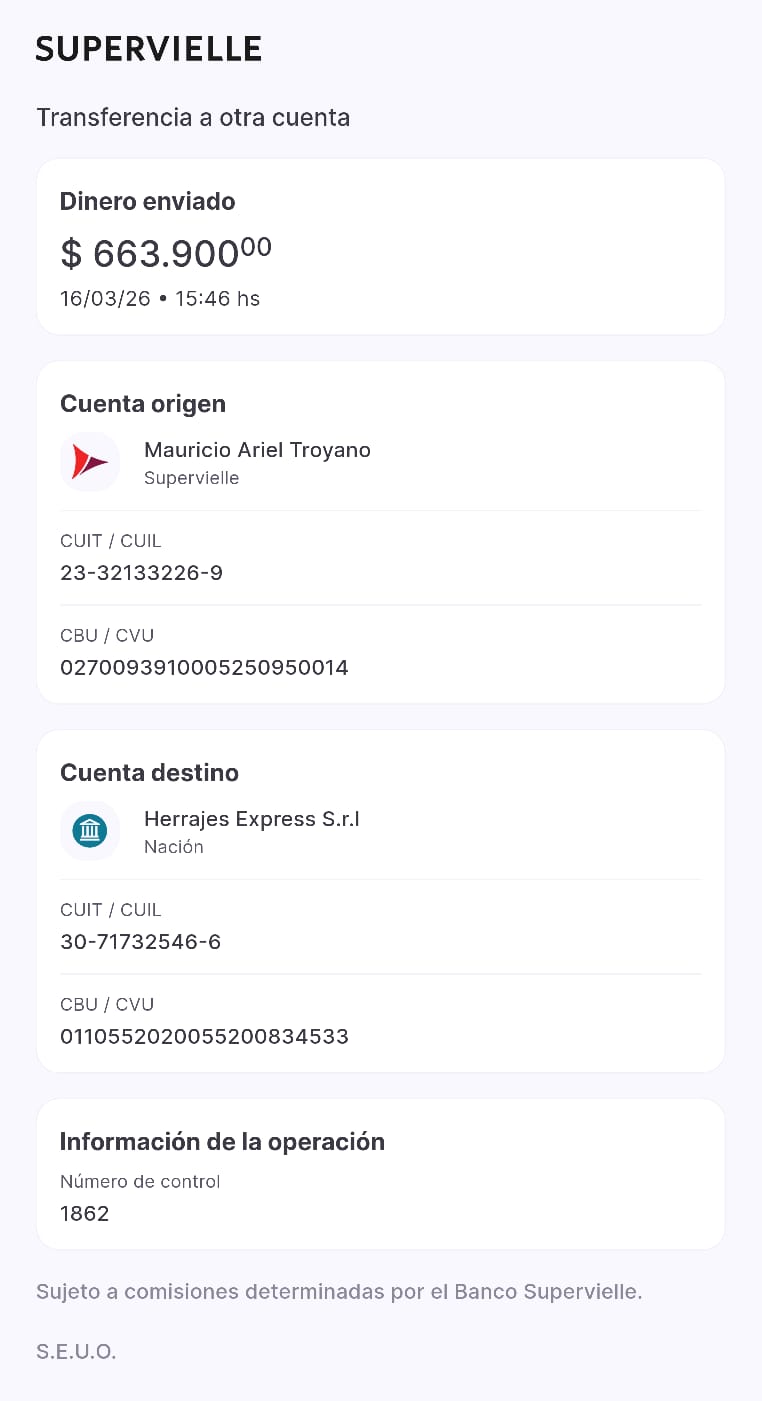
Task: Select destination CBU 0110552020055200834533
Action: (x=204, y=1036)
